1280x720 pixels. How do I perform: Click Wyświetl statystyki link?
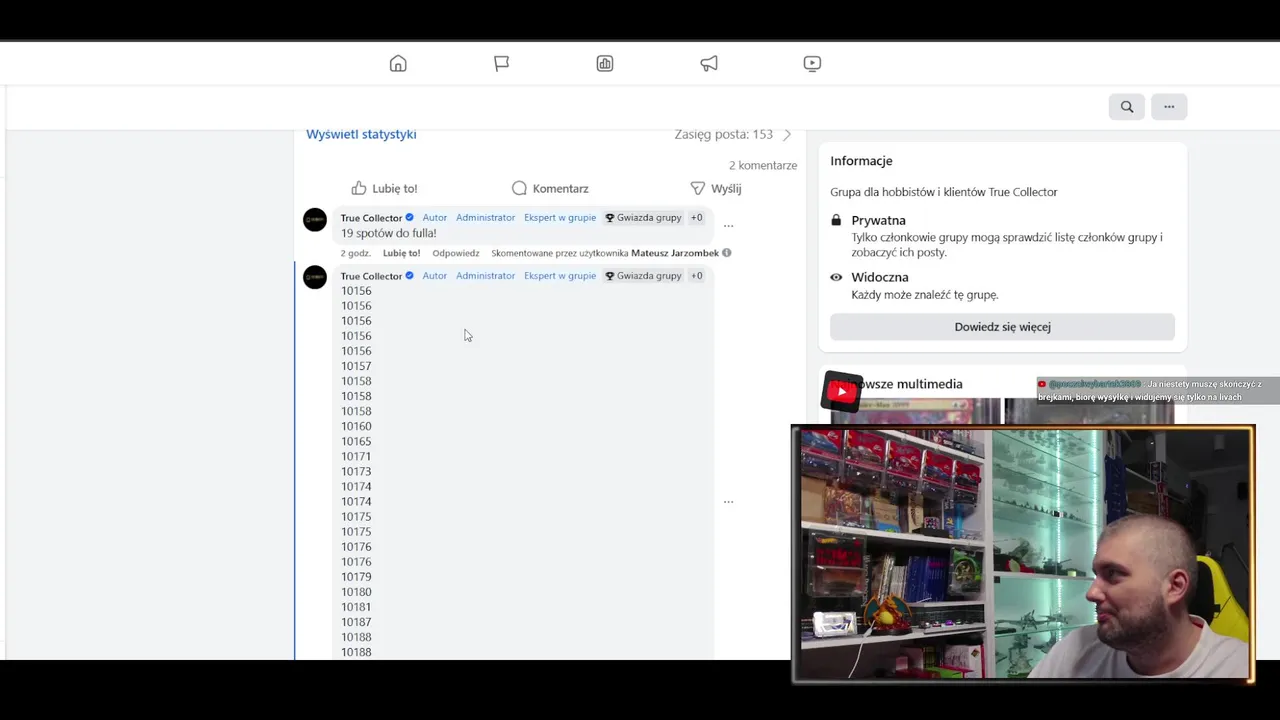pos(361,134)
